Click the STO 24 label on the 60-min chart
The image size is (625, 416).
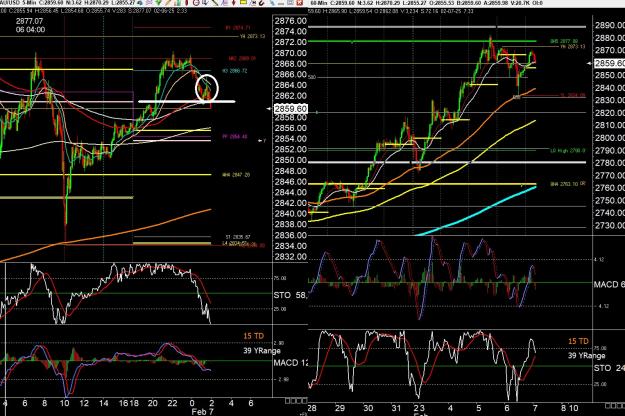[x=609, y=368]
